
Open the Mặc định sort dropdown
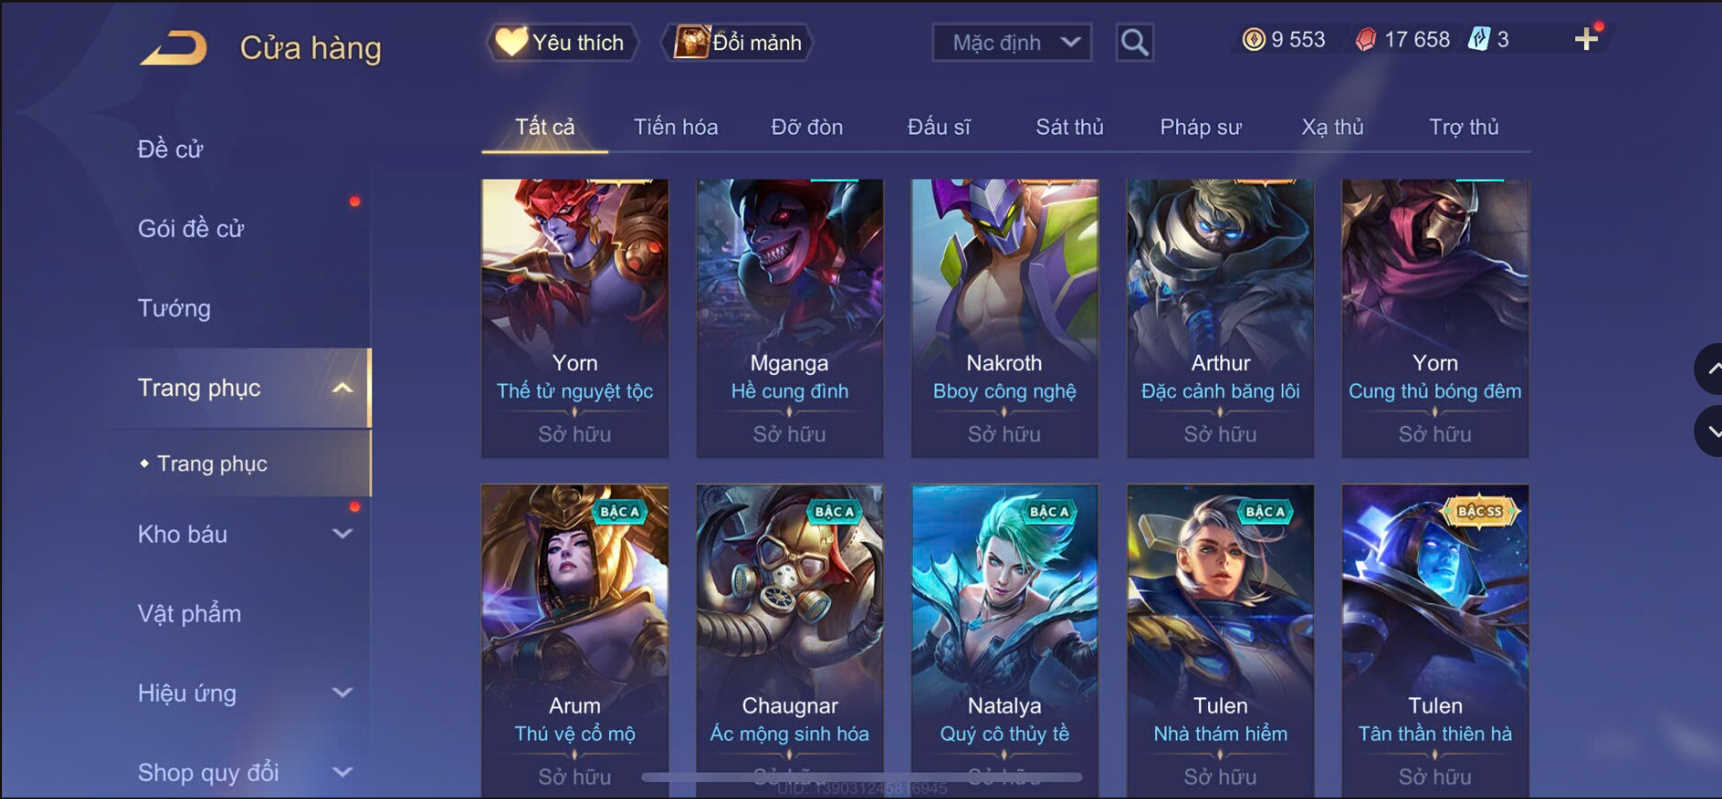click(x=1012, y=43)
